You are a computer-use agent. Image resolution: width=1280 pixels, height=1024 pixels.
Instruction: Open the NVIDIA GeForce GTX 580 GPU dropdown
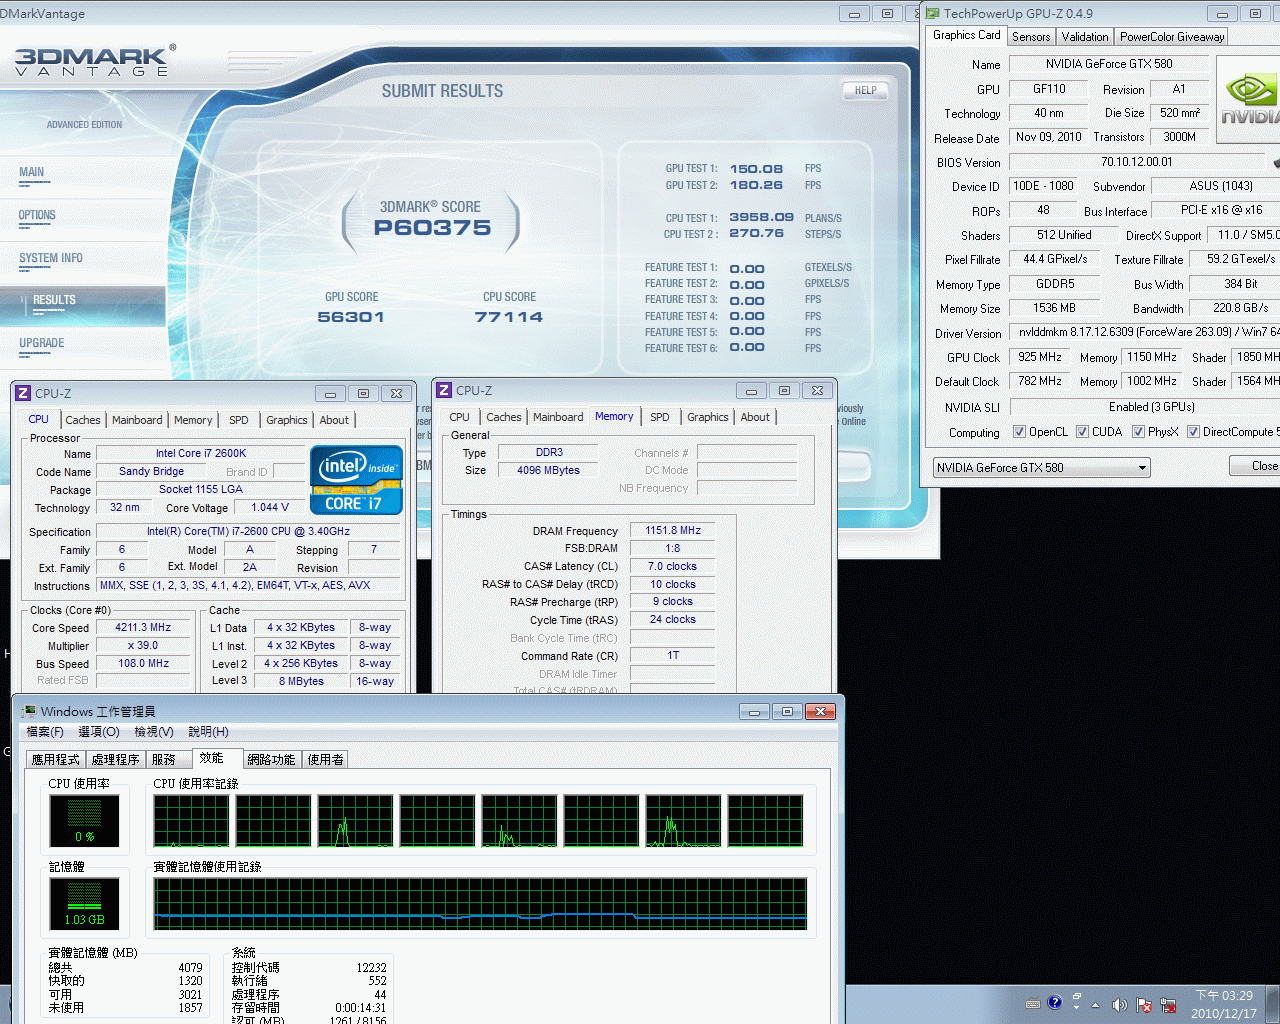[x=1042, y=467]
